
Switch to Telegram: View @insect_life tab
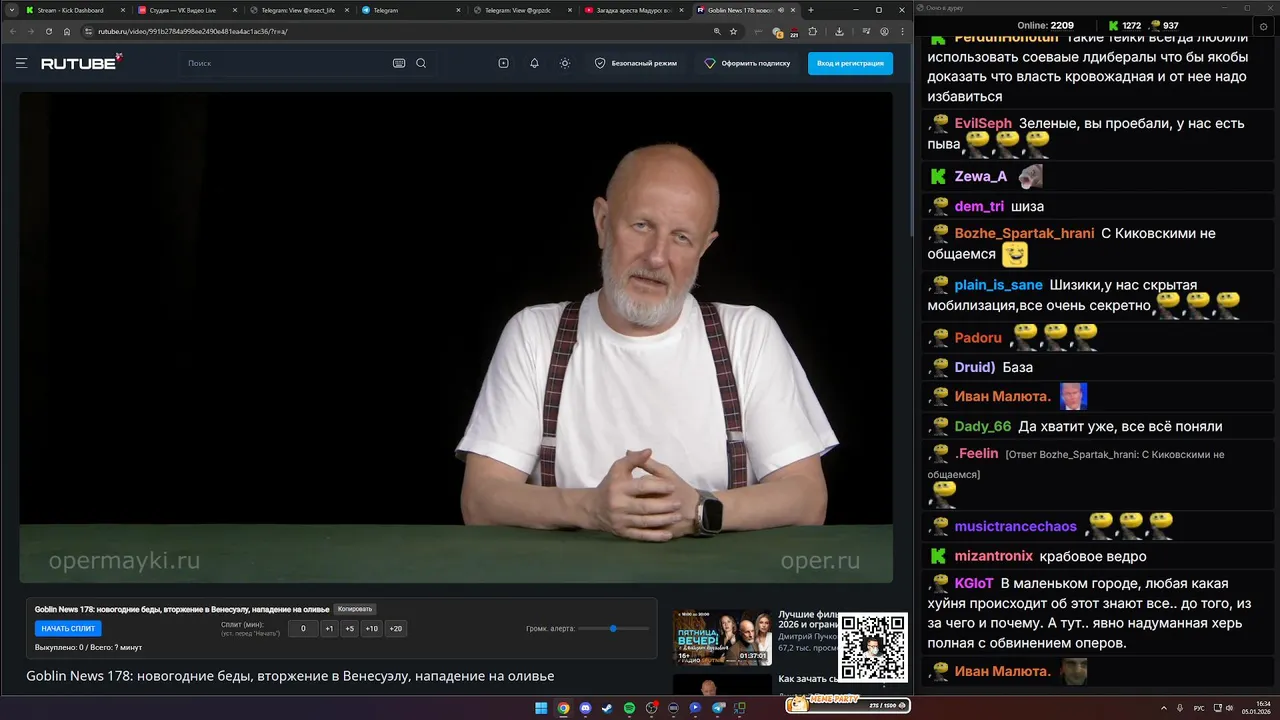click(298, 10)
